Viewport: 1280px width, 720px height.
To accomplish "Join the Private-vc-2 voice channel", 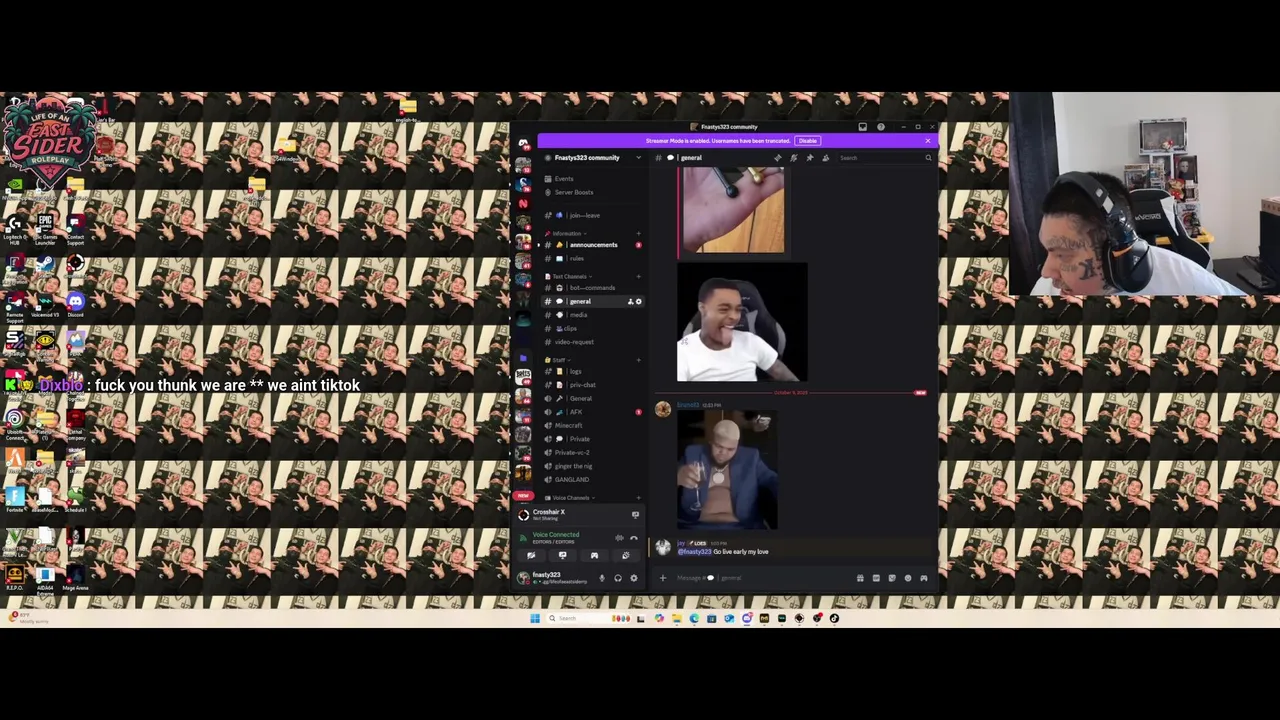I will coord(572,452).
